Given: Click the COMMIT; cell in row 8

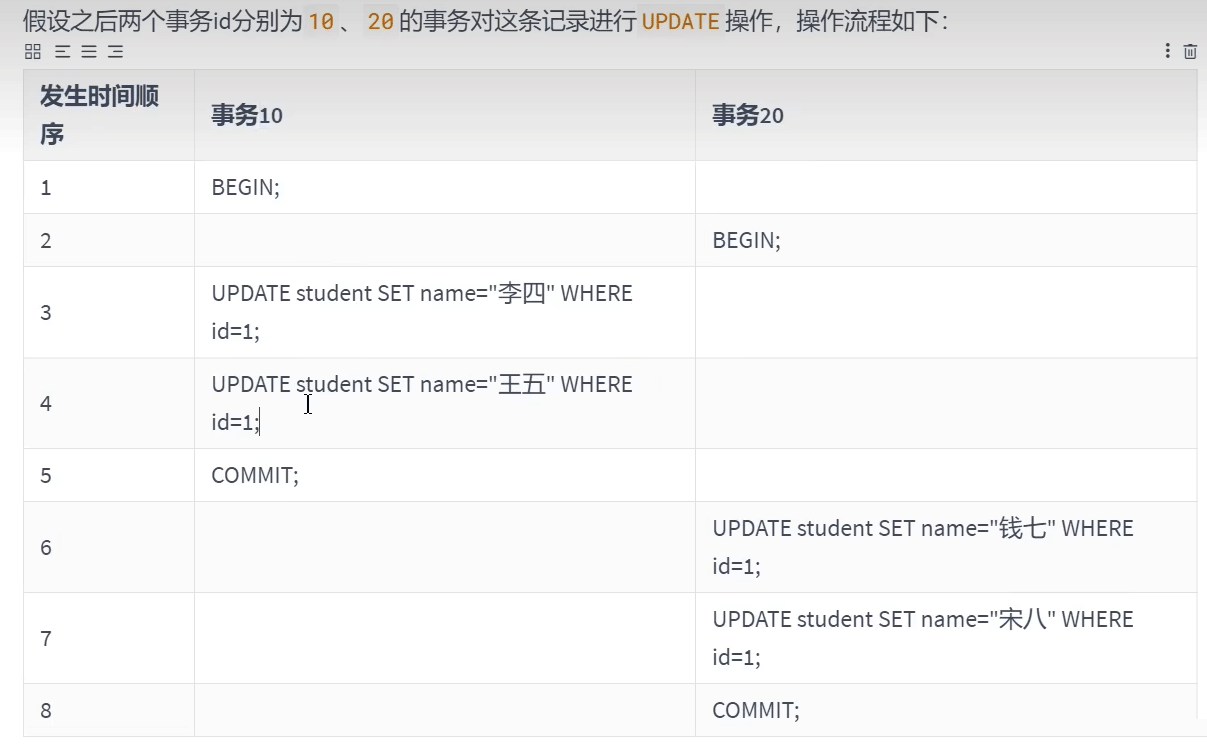Looking at the screenshot, I should (x=756, y=711).
